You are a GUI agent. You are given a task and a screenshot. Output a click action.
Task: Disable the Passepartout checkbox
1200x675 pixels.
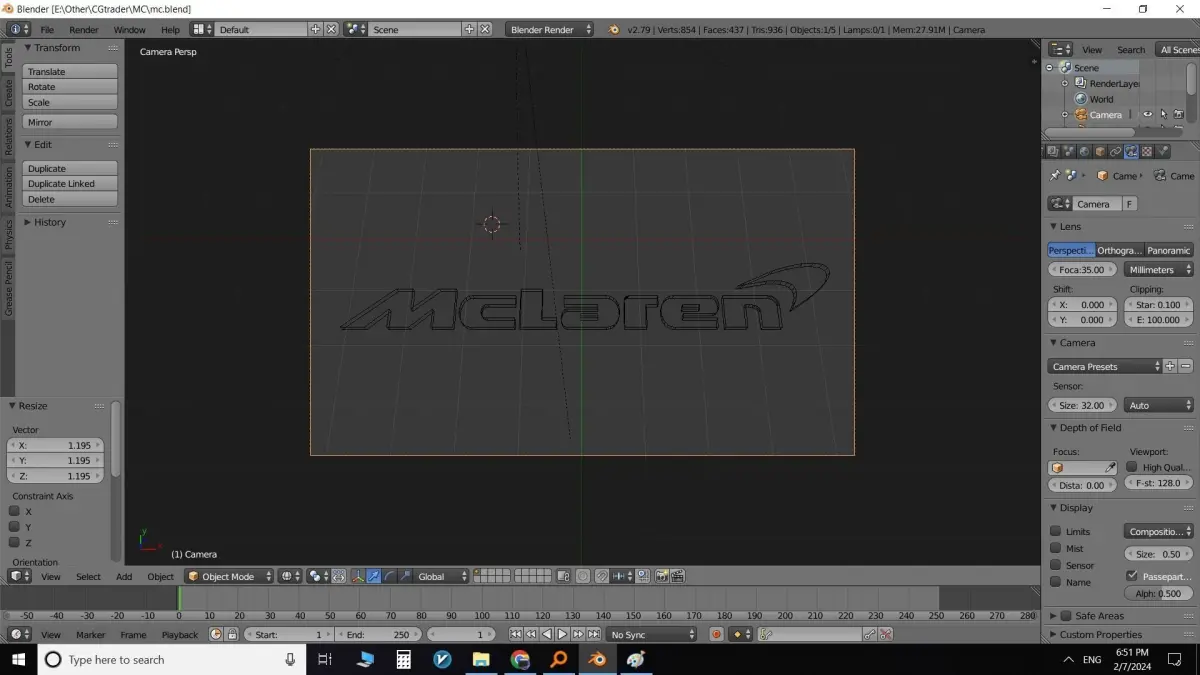click(x=1131, y=576)
